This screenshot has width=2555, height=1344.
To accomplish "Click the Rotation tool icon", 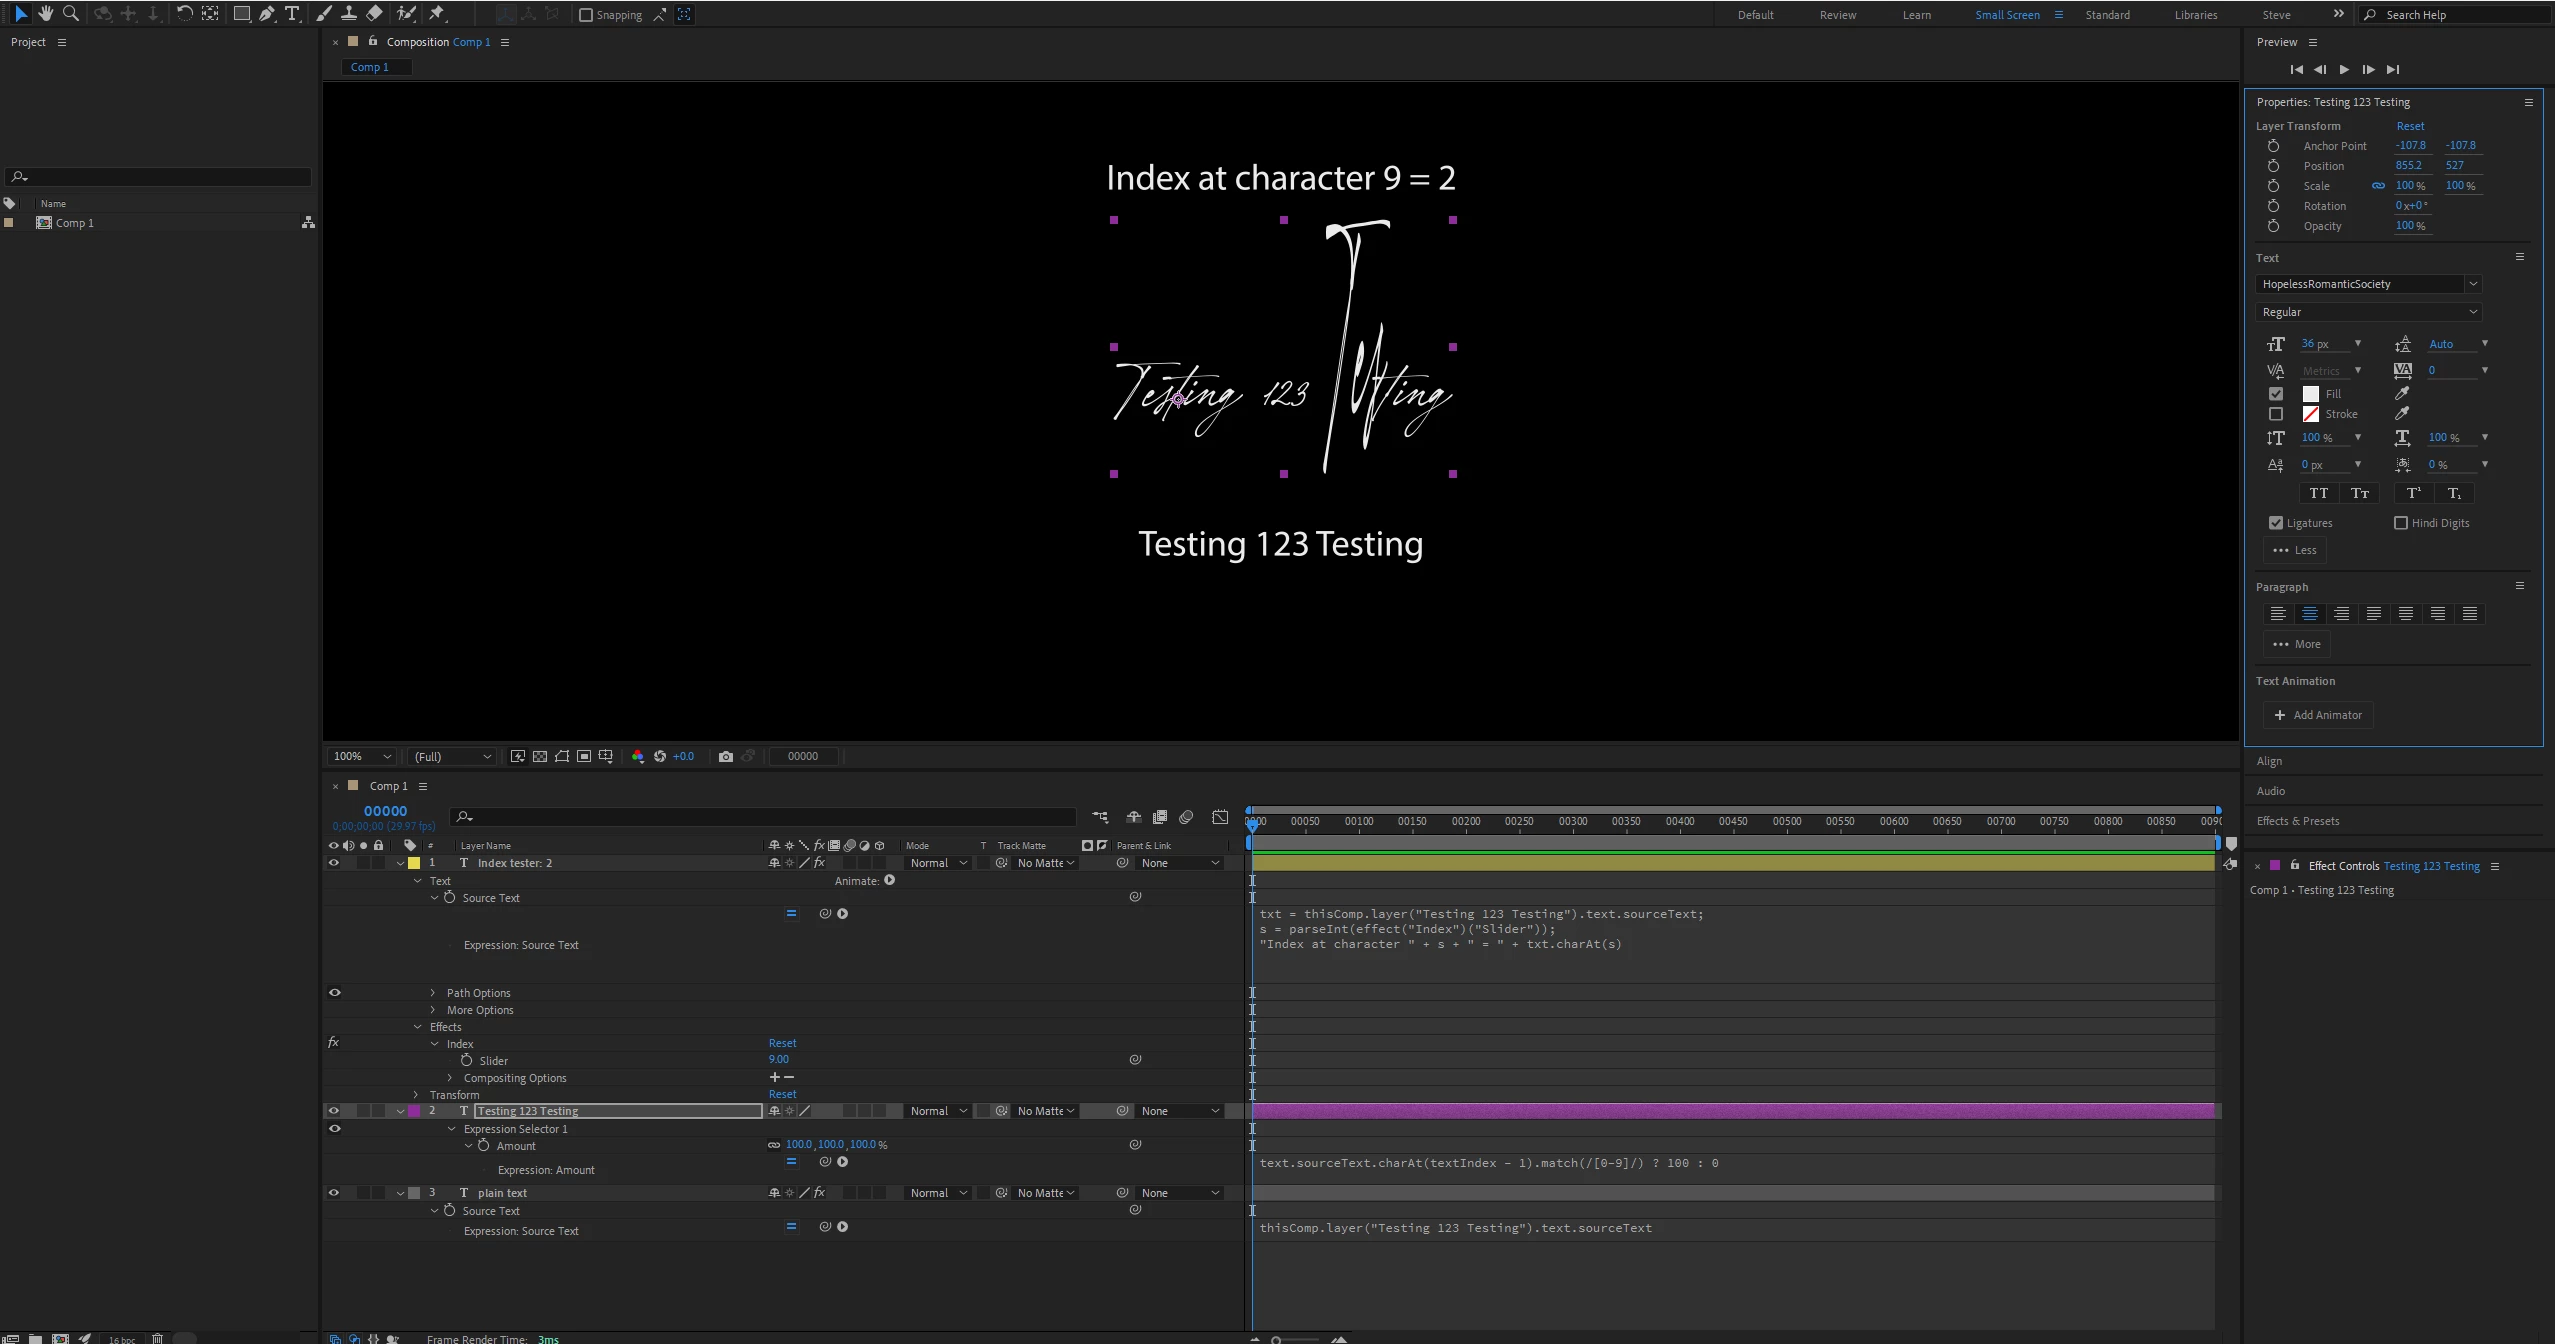I will coord(185,13).
